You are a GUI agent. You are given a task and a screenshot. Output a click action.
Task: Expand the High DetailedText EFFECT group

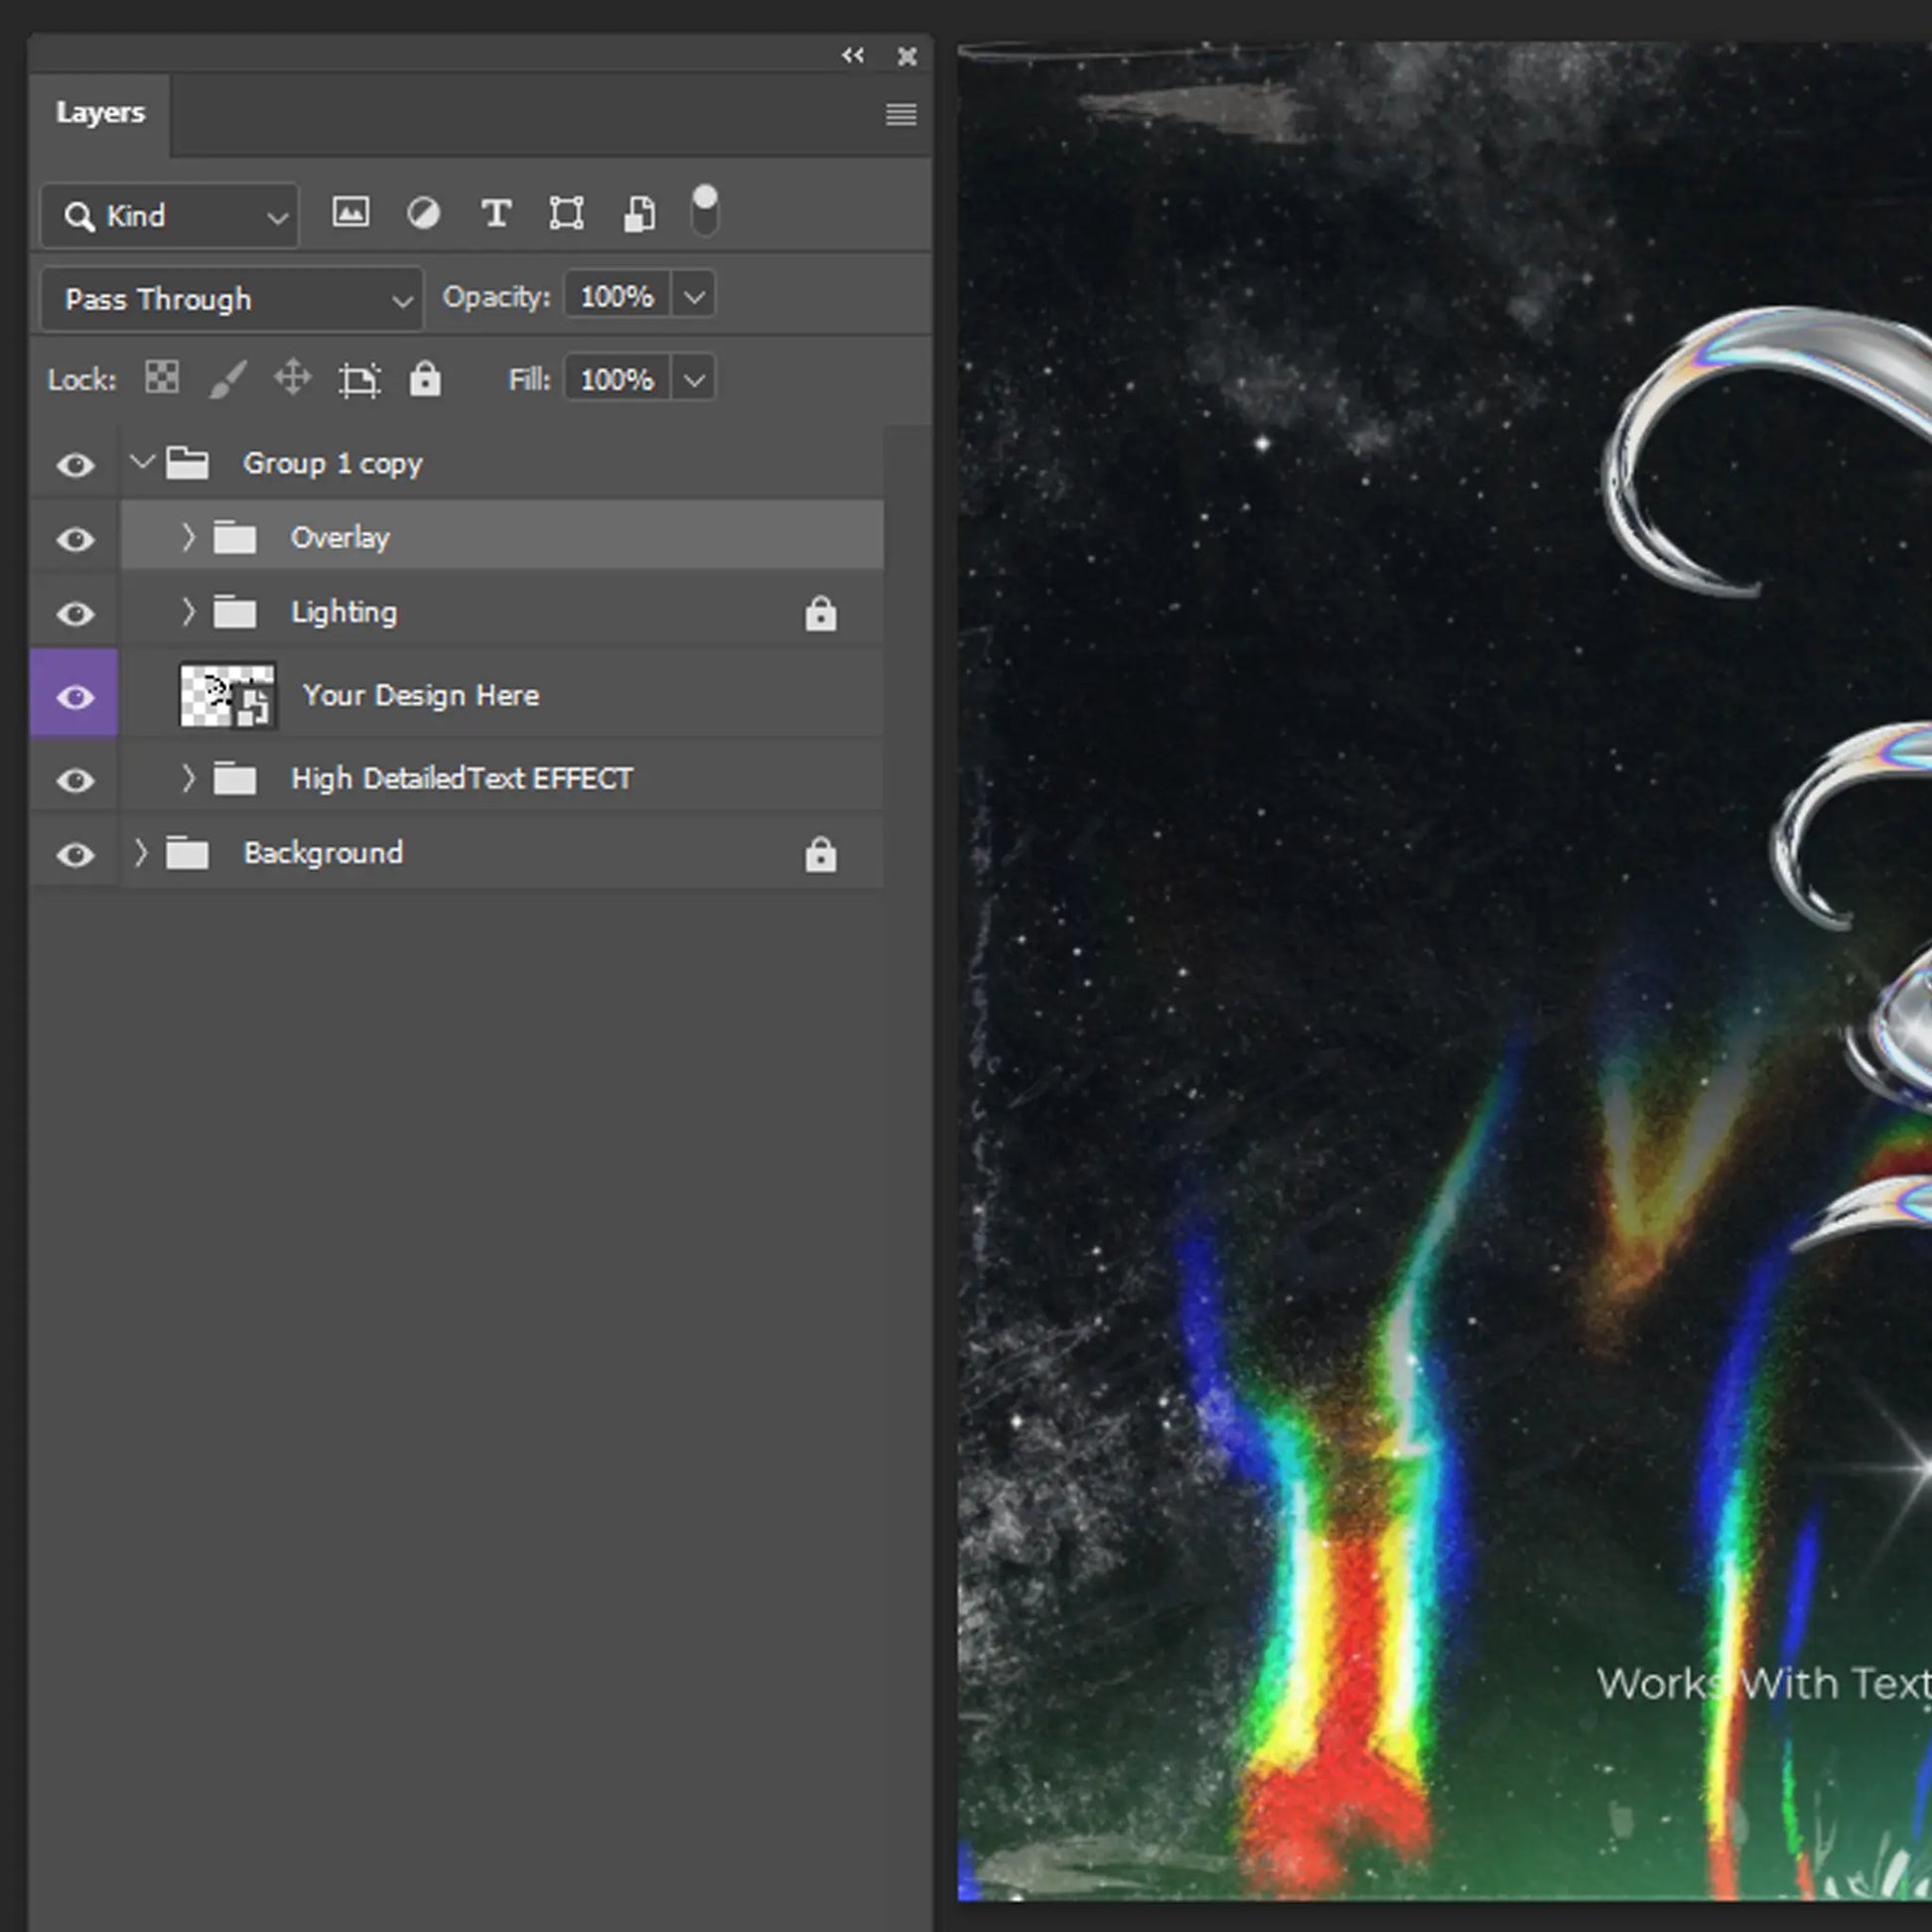pyautogui.click(x=188, y=777)
